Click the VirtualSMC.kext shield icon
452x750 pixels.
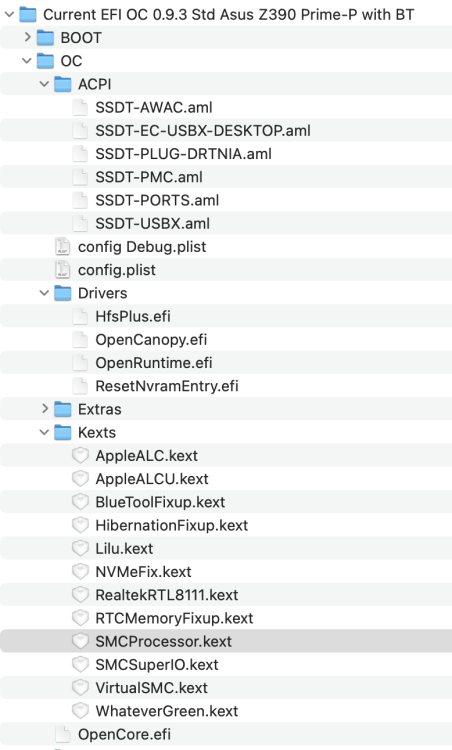[x=80, y=687]
